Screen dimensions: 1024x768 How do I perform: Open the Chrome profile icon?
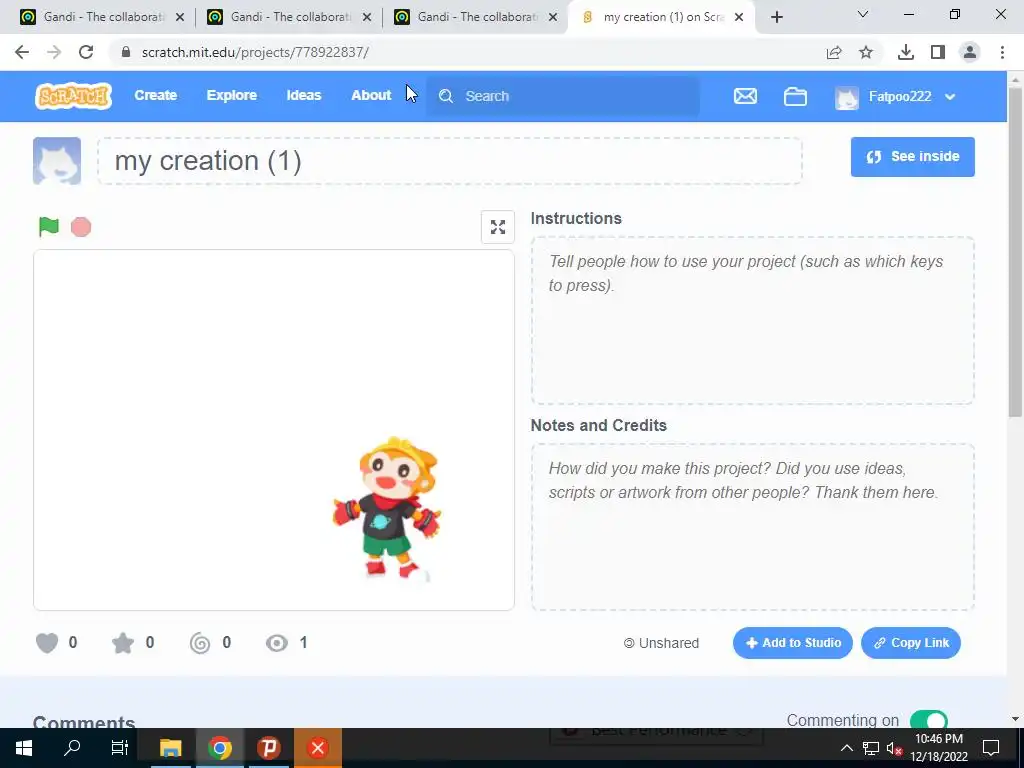tap(970, 52)
